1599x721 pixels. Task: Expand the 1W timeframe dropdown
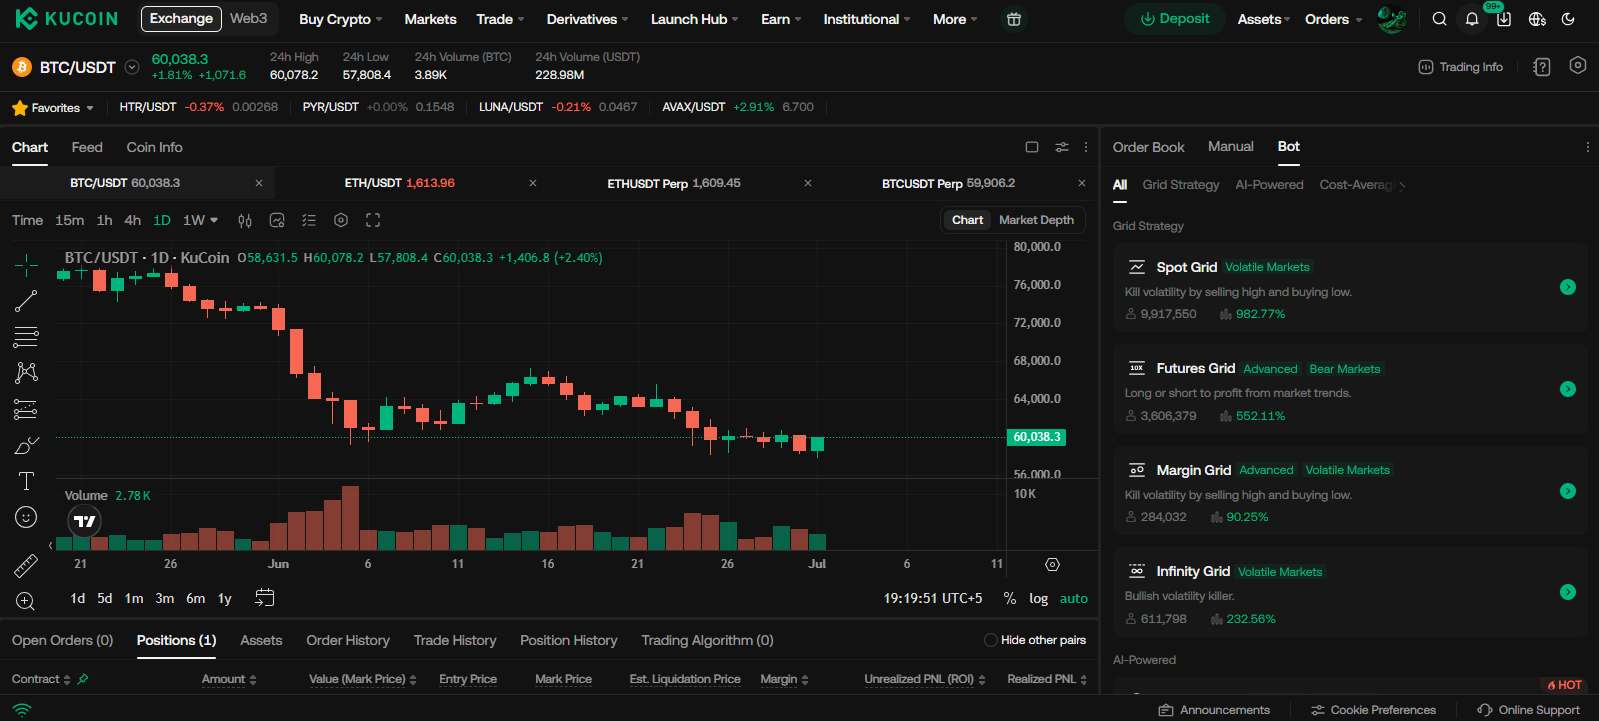tap(200, 220)
